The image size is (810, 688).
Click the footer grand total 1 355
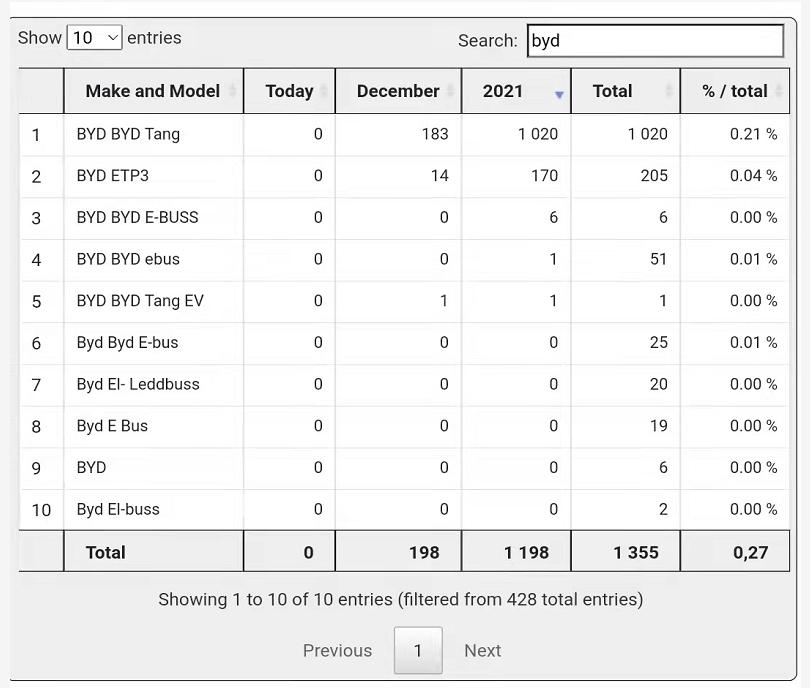point(636,553)
